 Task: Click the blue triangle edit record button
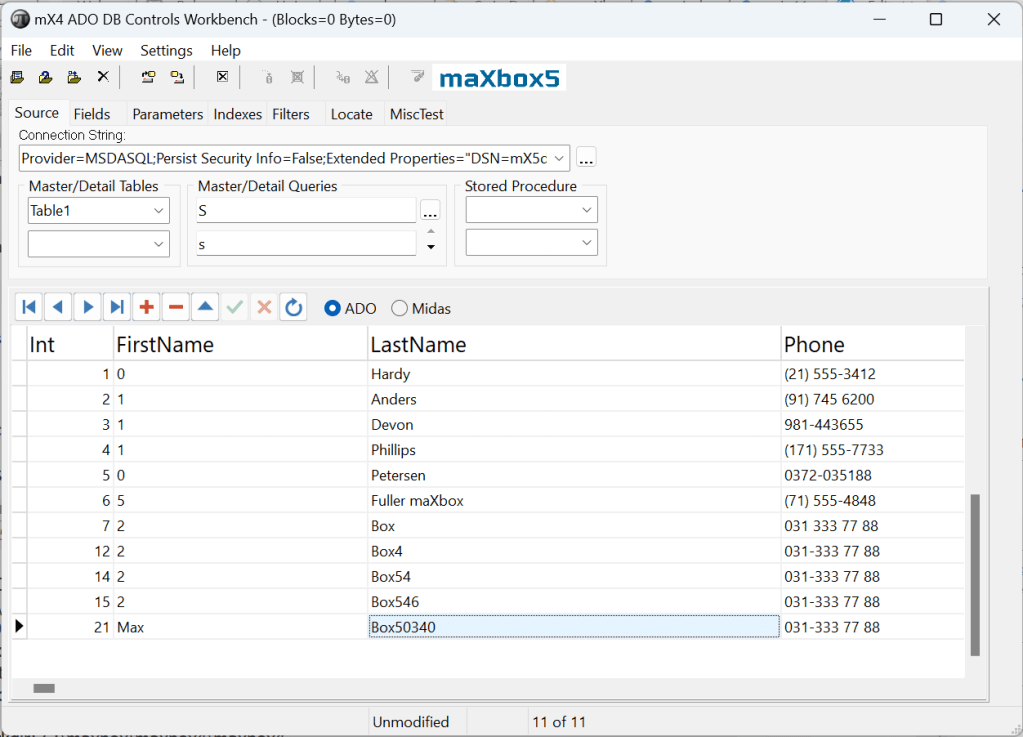tap(206, 308)
